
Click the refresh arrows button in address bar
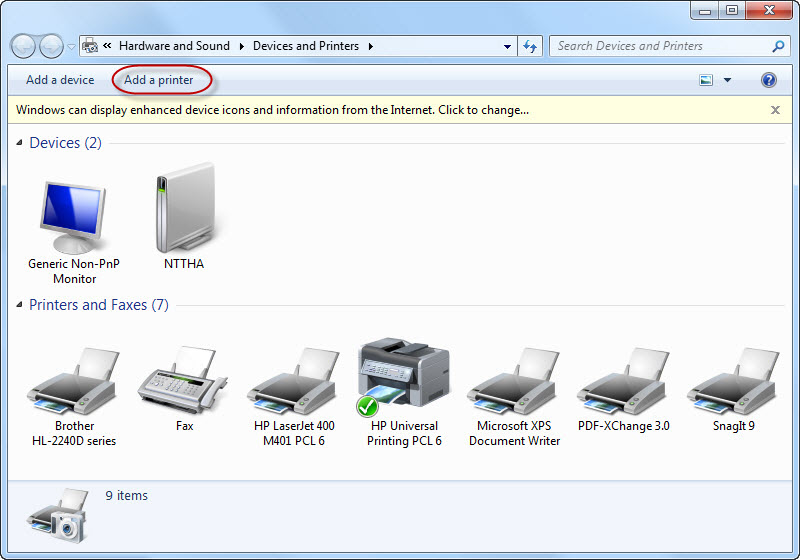(530, 46)
